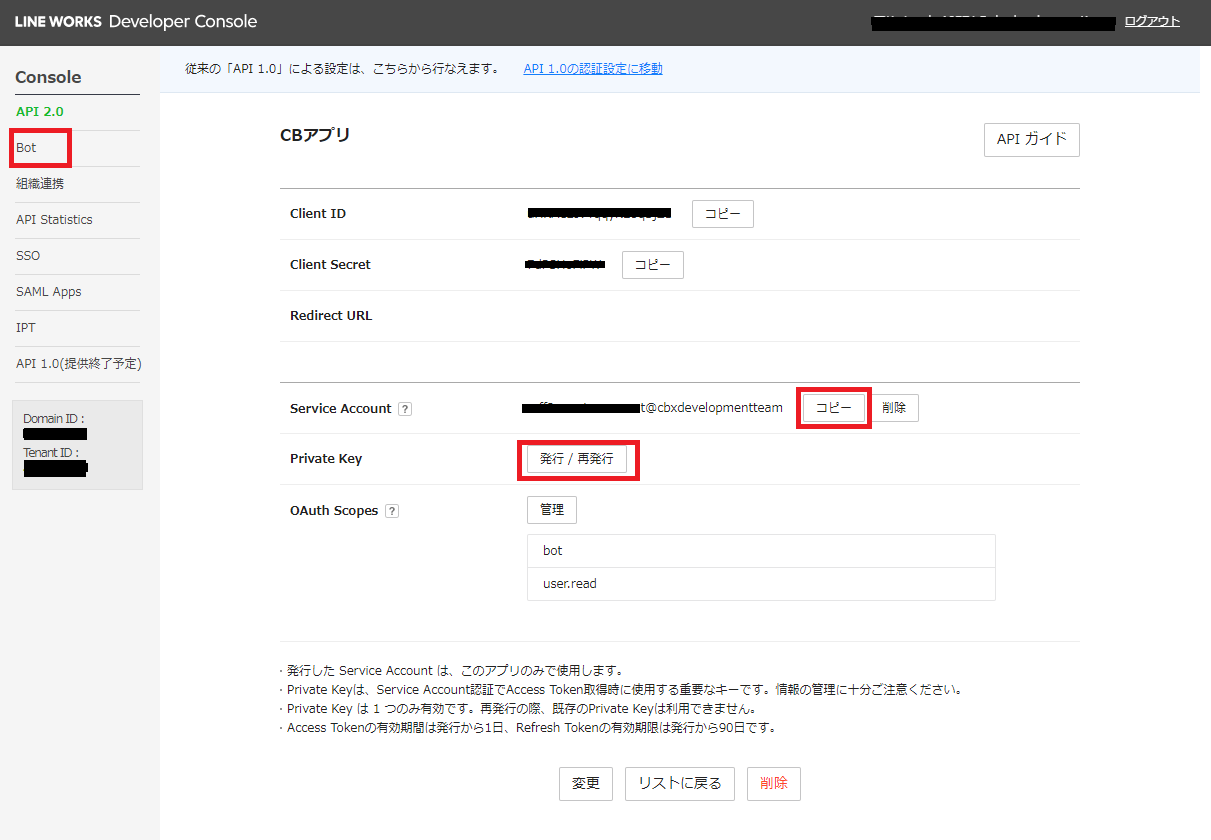Screen dimensions: 1211x840
Task: Open the IPT sidebar entry
Action: point(26,328)
